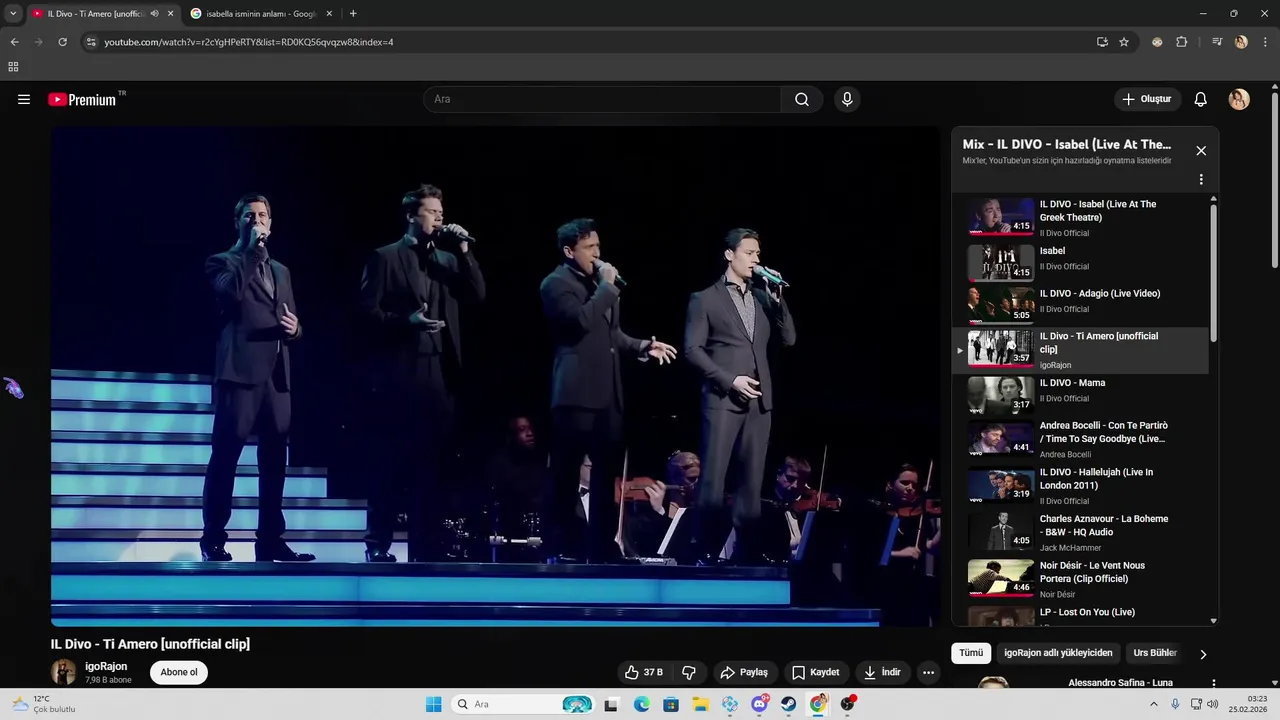Open YouTube notifications bell
Image resolution: width=1280 pixels, height=720 pixels.
point(1201,99)
